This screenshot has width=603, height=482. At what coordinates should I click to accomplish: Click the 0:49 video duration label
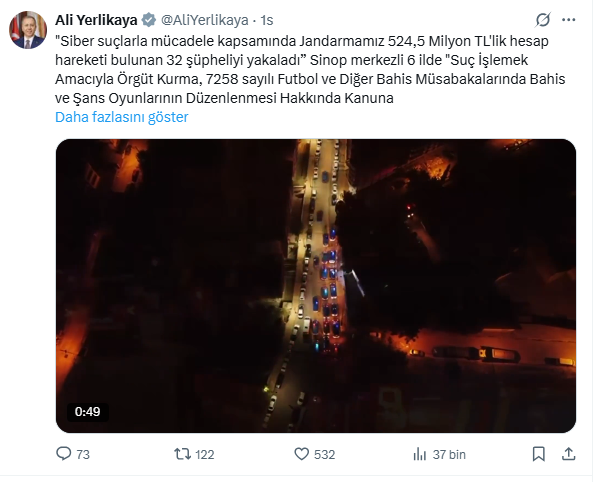(x=88, y=412)
